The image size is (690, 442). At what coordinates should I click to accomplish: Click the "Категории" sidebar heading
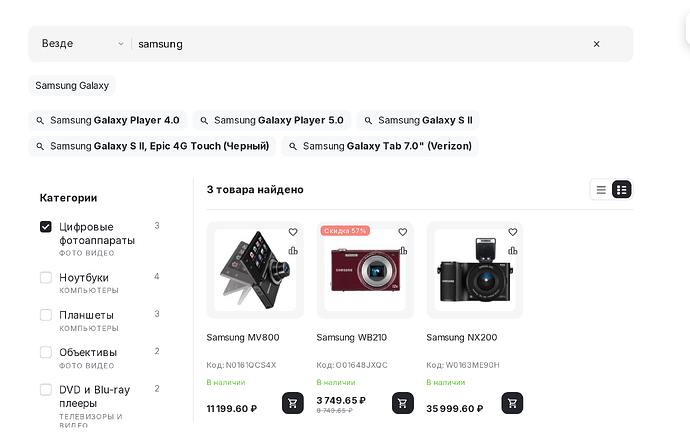pyautogui.click(x=68, y=198)
